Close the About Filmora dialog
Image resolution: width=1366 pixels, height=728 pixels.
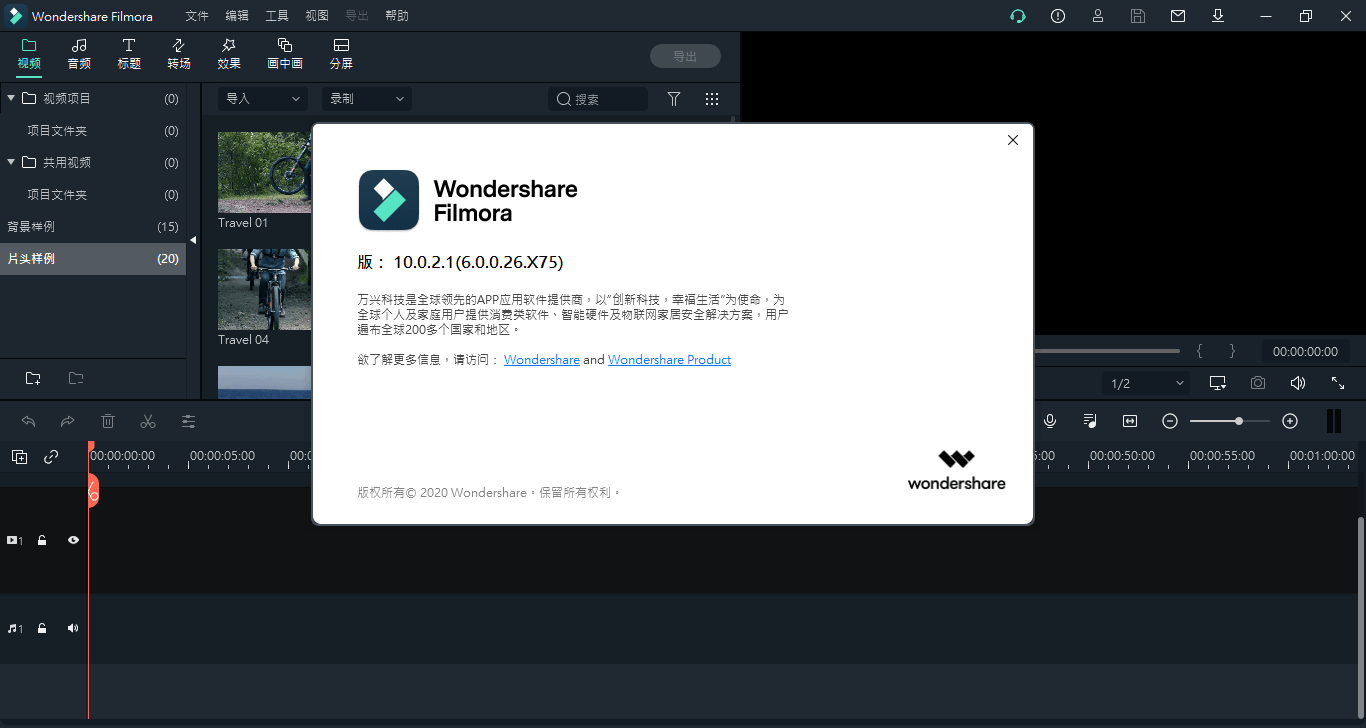point(1013,140)
